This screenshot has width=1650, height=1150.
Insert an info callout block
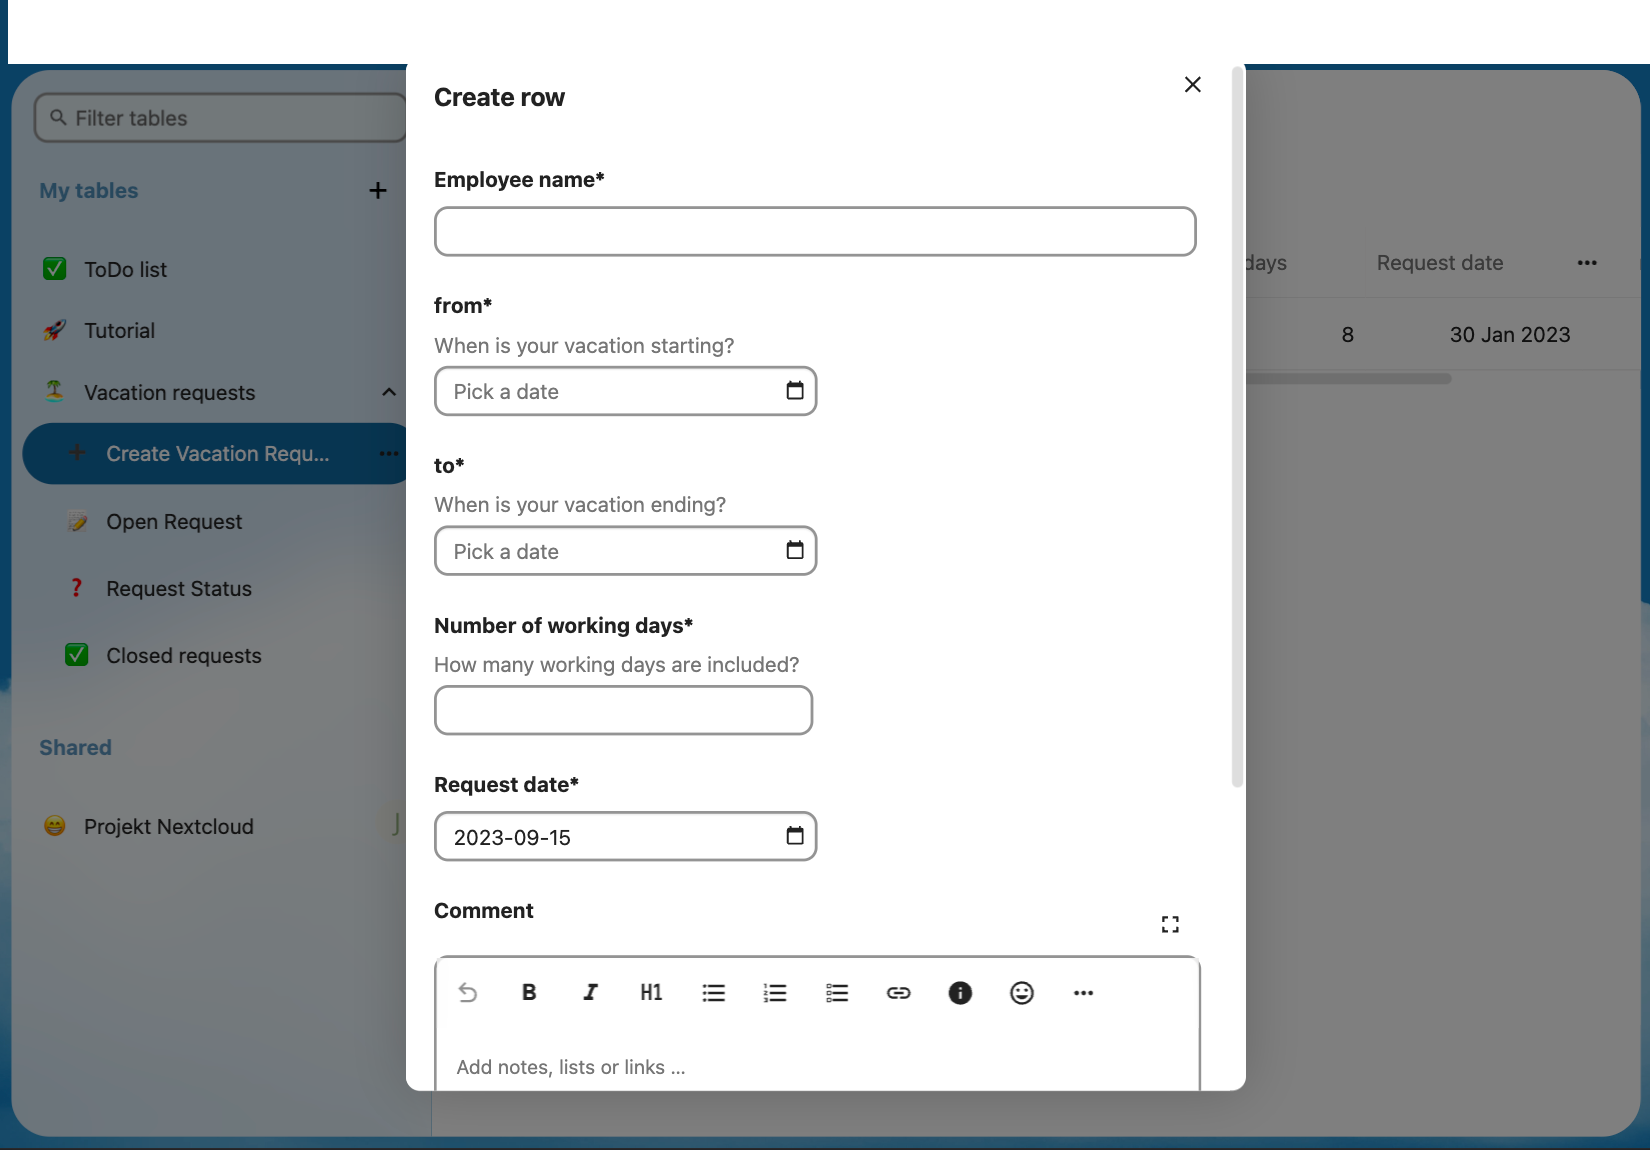[x=960, y=992]
